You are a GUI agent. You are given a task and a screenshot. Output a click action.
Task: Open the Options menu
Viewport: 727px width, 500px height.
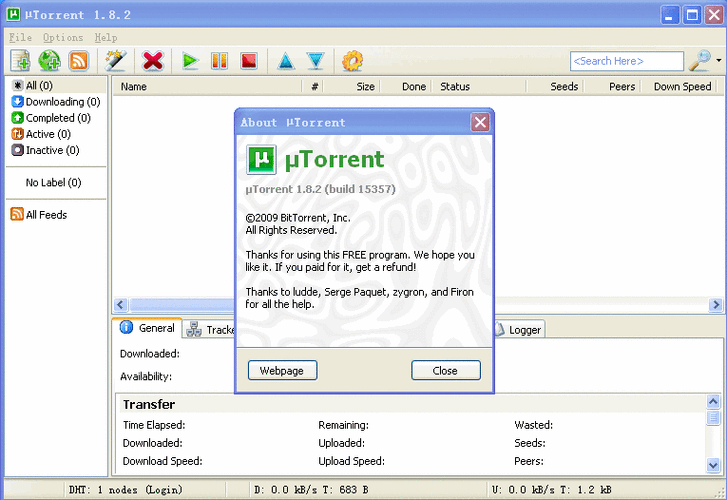63,38
